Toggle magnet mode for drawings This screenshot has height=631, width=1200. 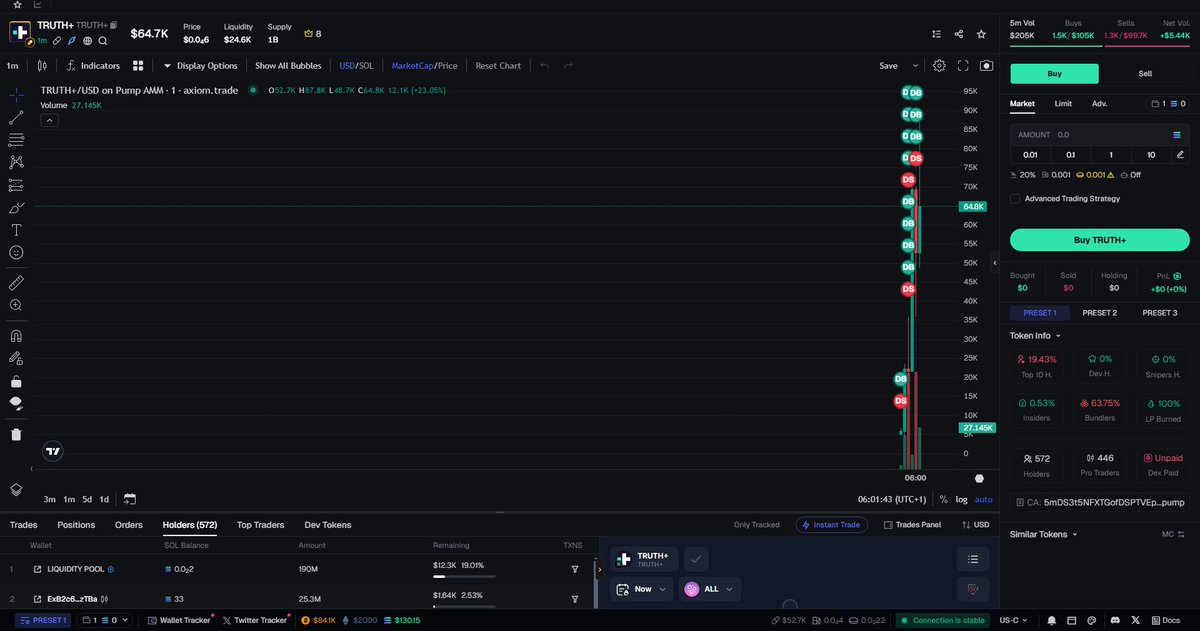click(x=16, y=336)
